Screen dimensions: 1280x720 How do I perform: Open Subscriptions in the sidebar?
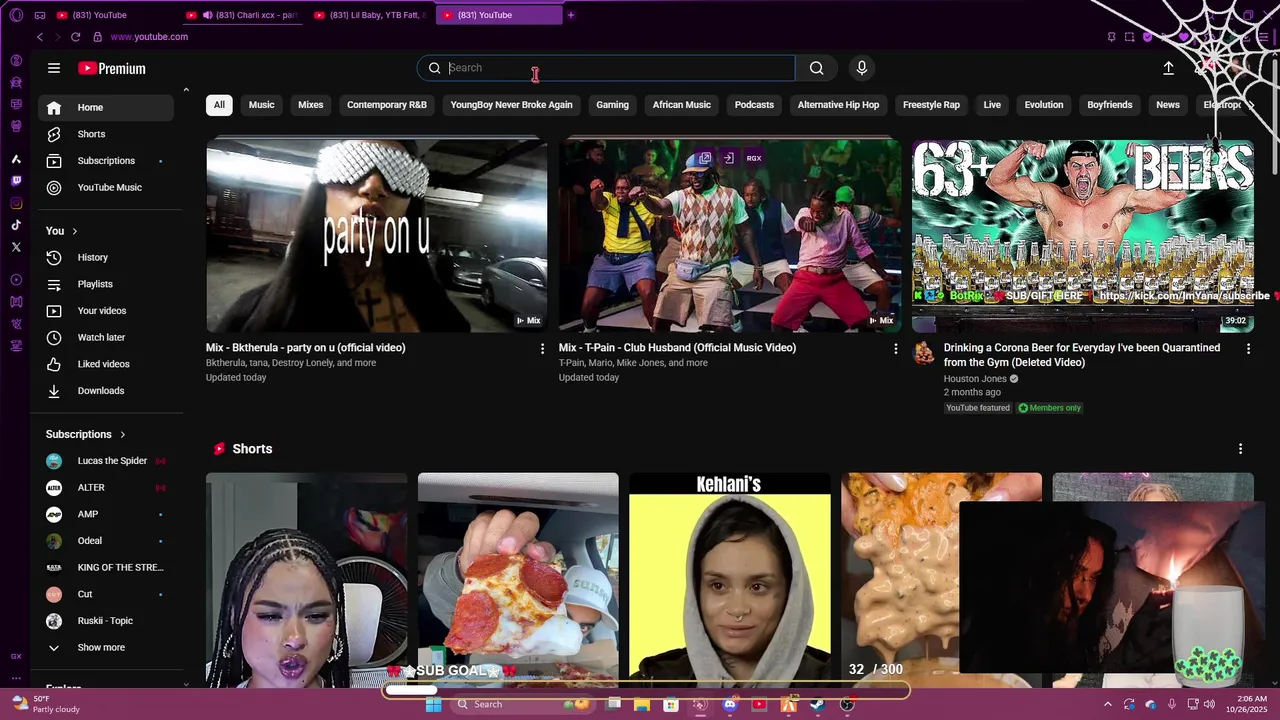point(106,161)
